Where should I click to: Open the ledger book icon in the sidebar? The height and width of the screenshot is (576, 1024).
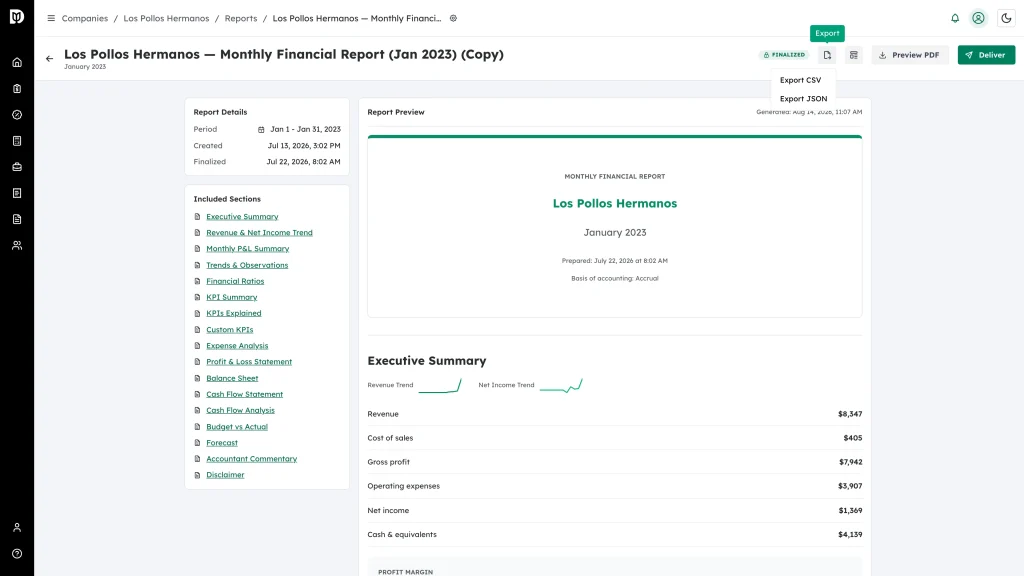coord(17,141)
